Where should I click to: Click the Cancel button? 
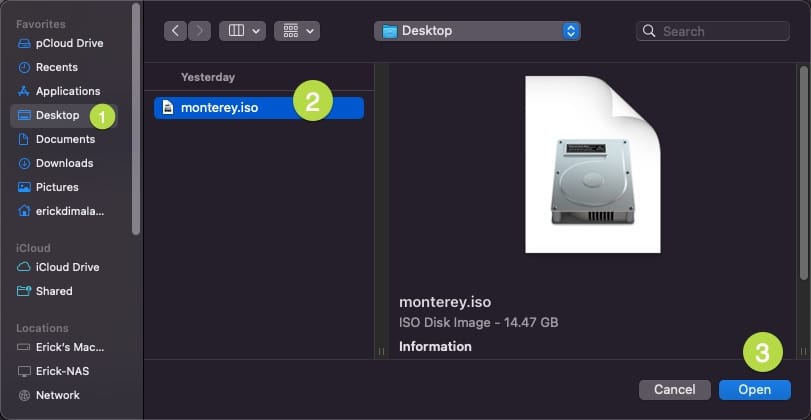click(674, 390)
